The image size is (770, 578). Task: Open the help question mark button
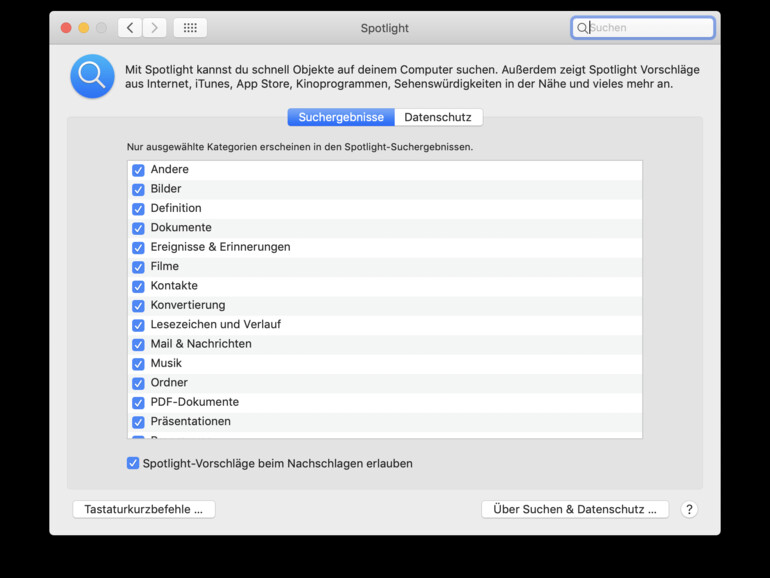pyautogui.click(x=689, y=509)
